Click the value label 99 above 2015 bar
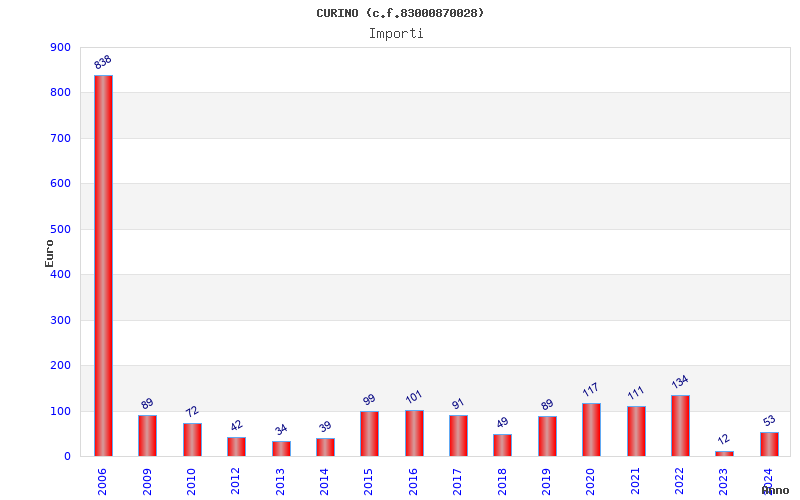 click(369, 399)
